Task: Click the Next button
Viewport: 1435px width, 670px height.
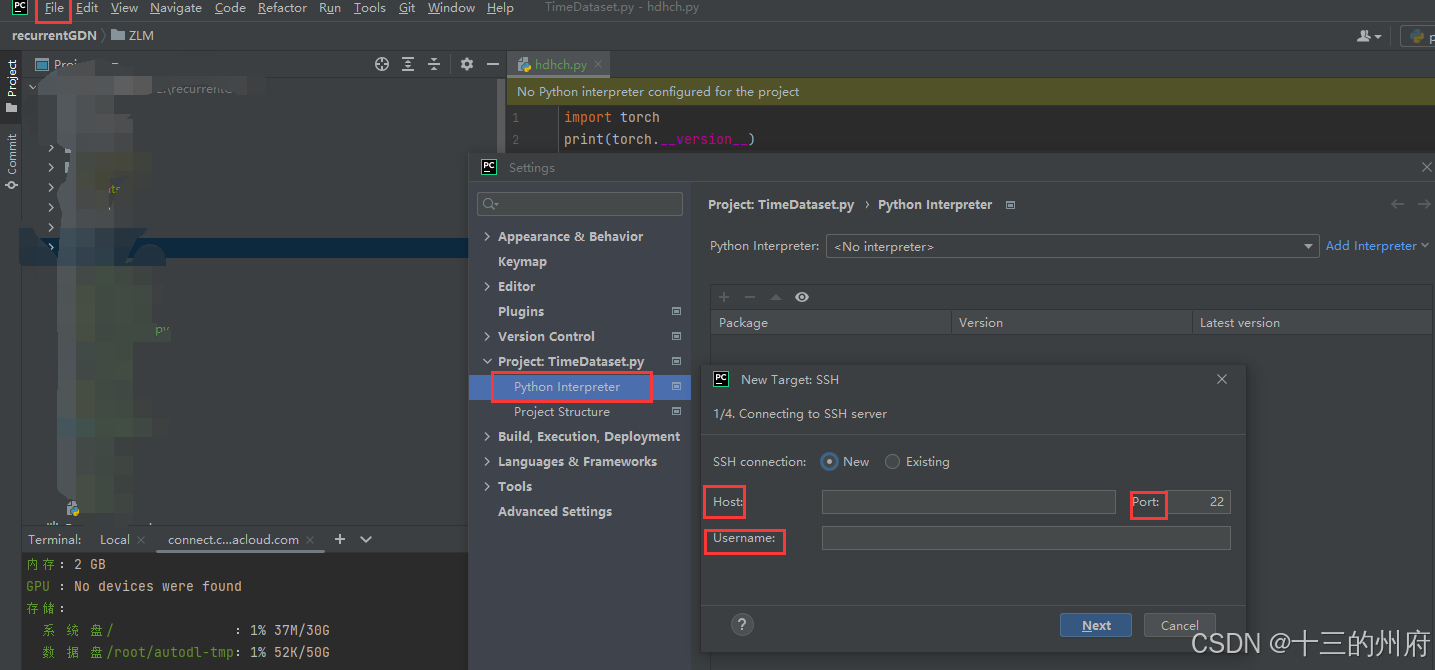Action: 1096,626
